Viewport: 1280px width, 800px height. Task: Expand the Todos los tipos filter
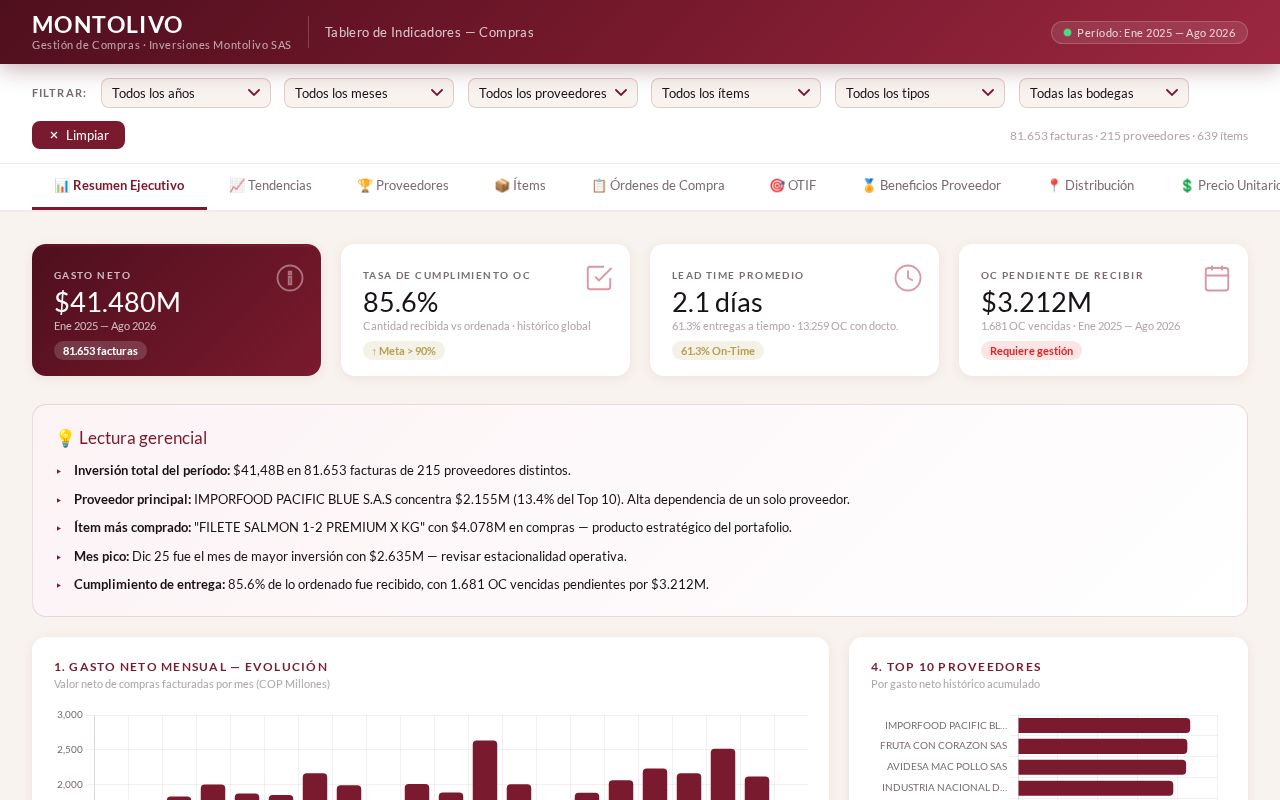coord(920,93)
